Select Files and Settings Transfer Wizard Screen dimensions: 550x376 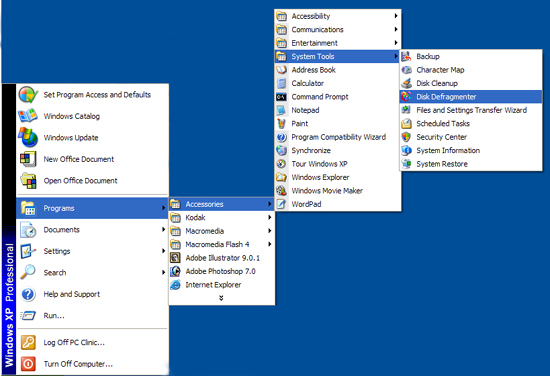[x=471, y=110]
